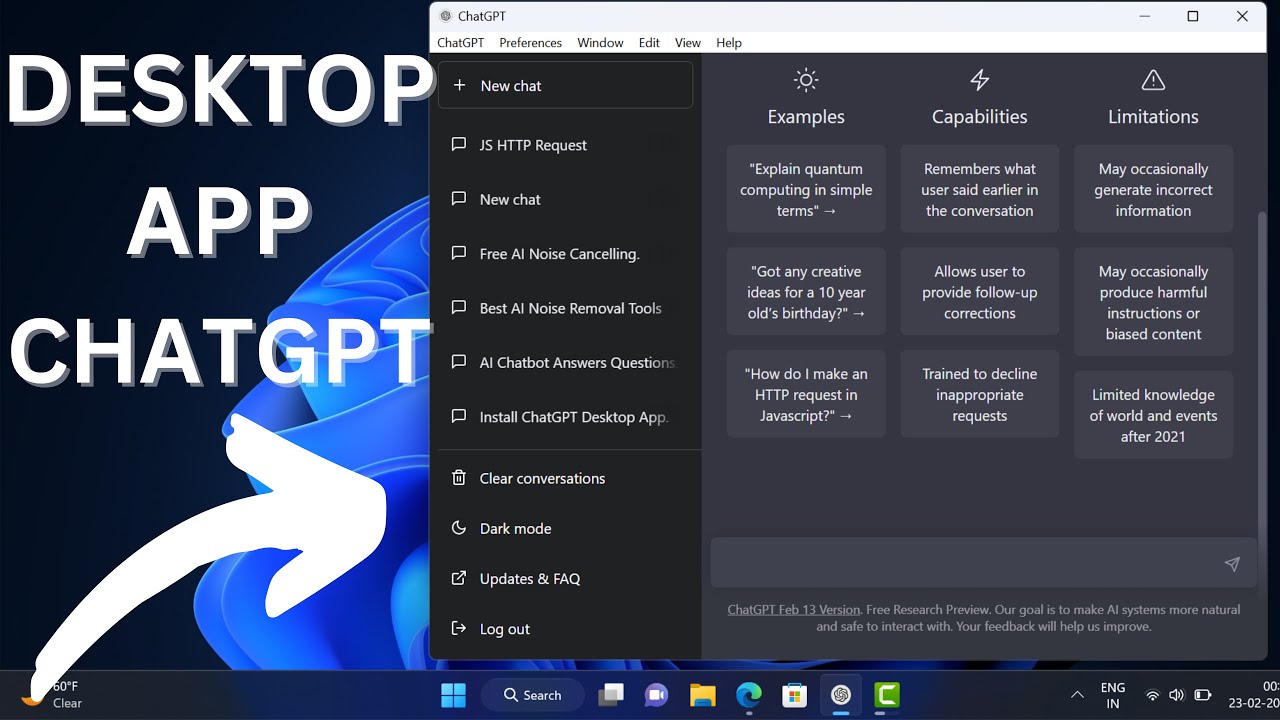Start a New chat from the sidebar button
The height and width of the screenshot is (720, 1280).
(565, 85)
